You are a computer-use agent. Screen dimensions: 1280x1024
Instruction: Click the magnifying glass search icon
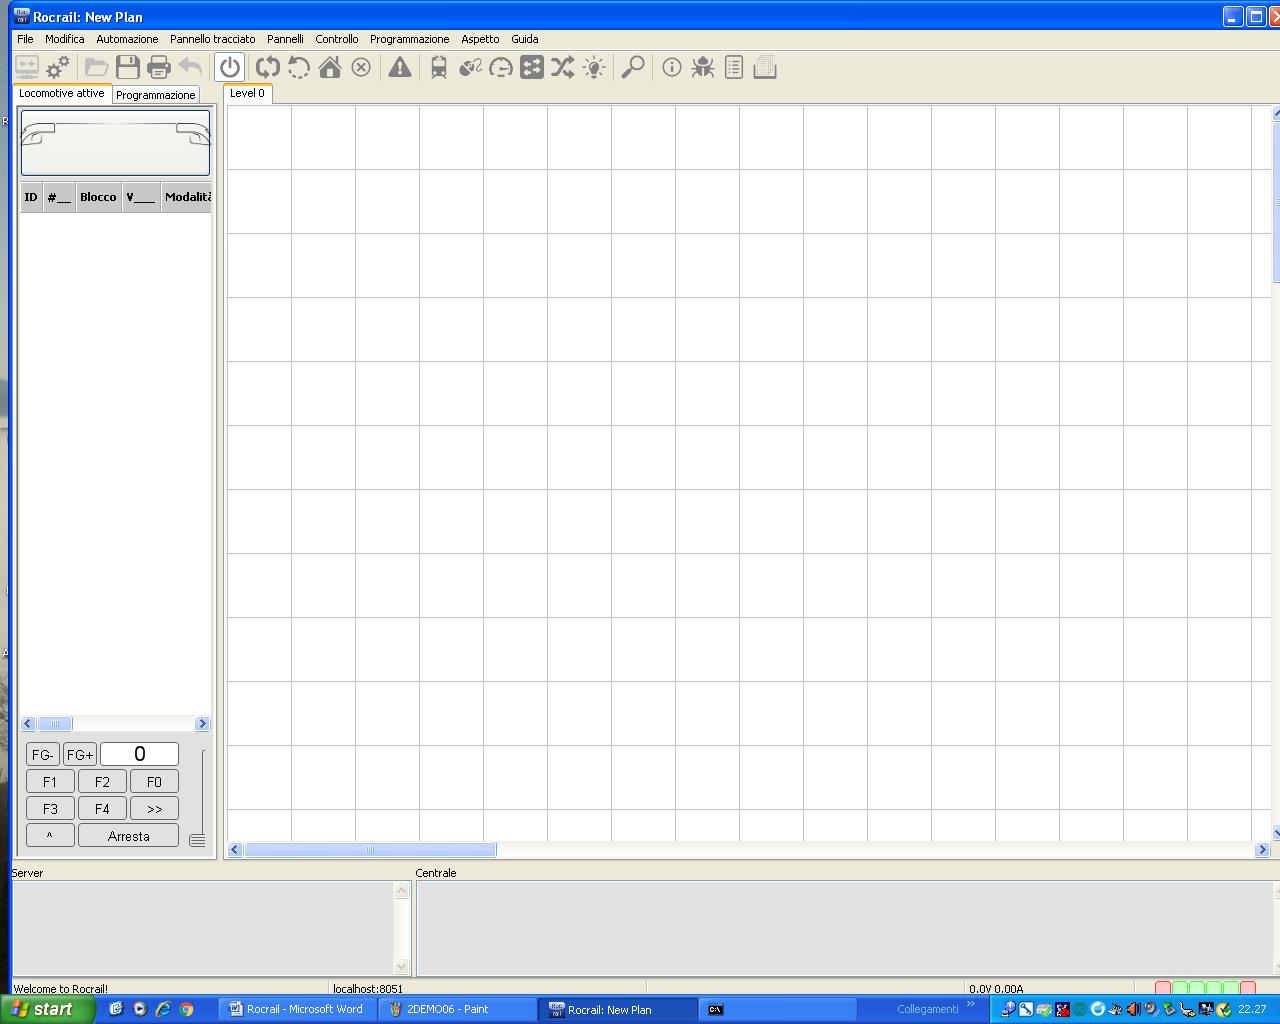tap(633, 68)
